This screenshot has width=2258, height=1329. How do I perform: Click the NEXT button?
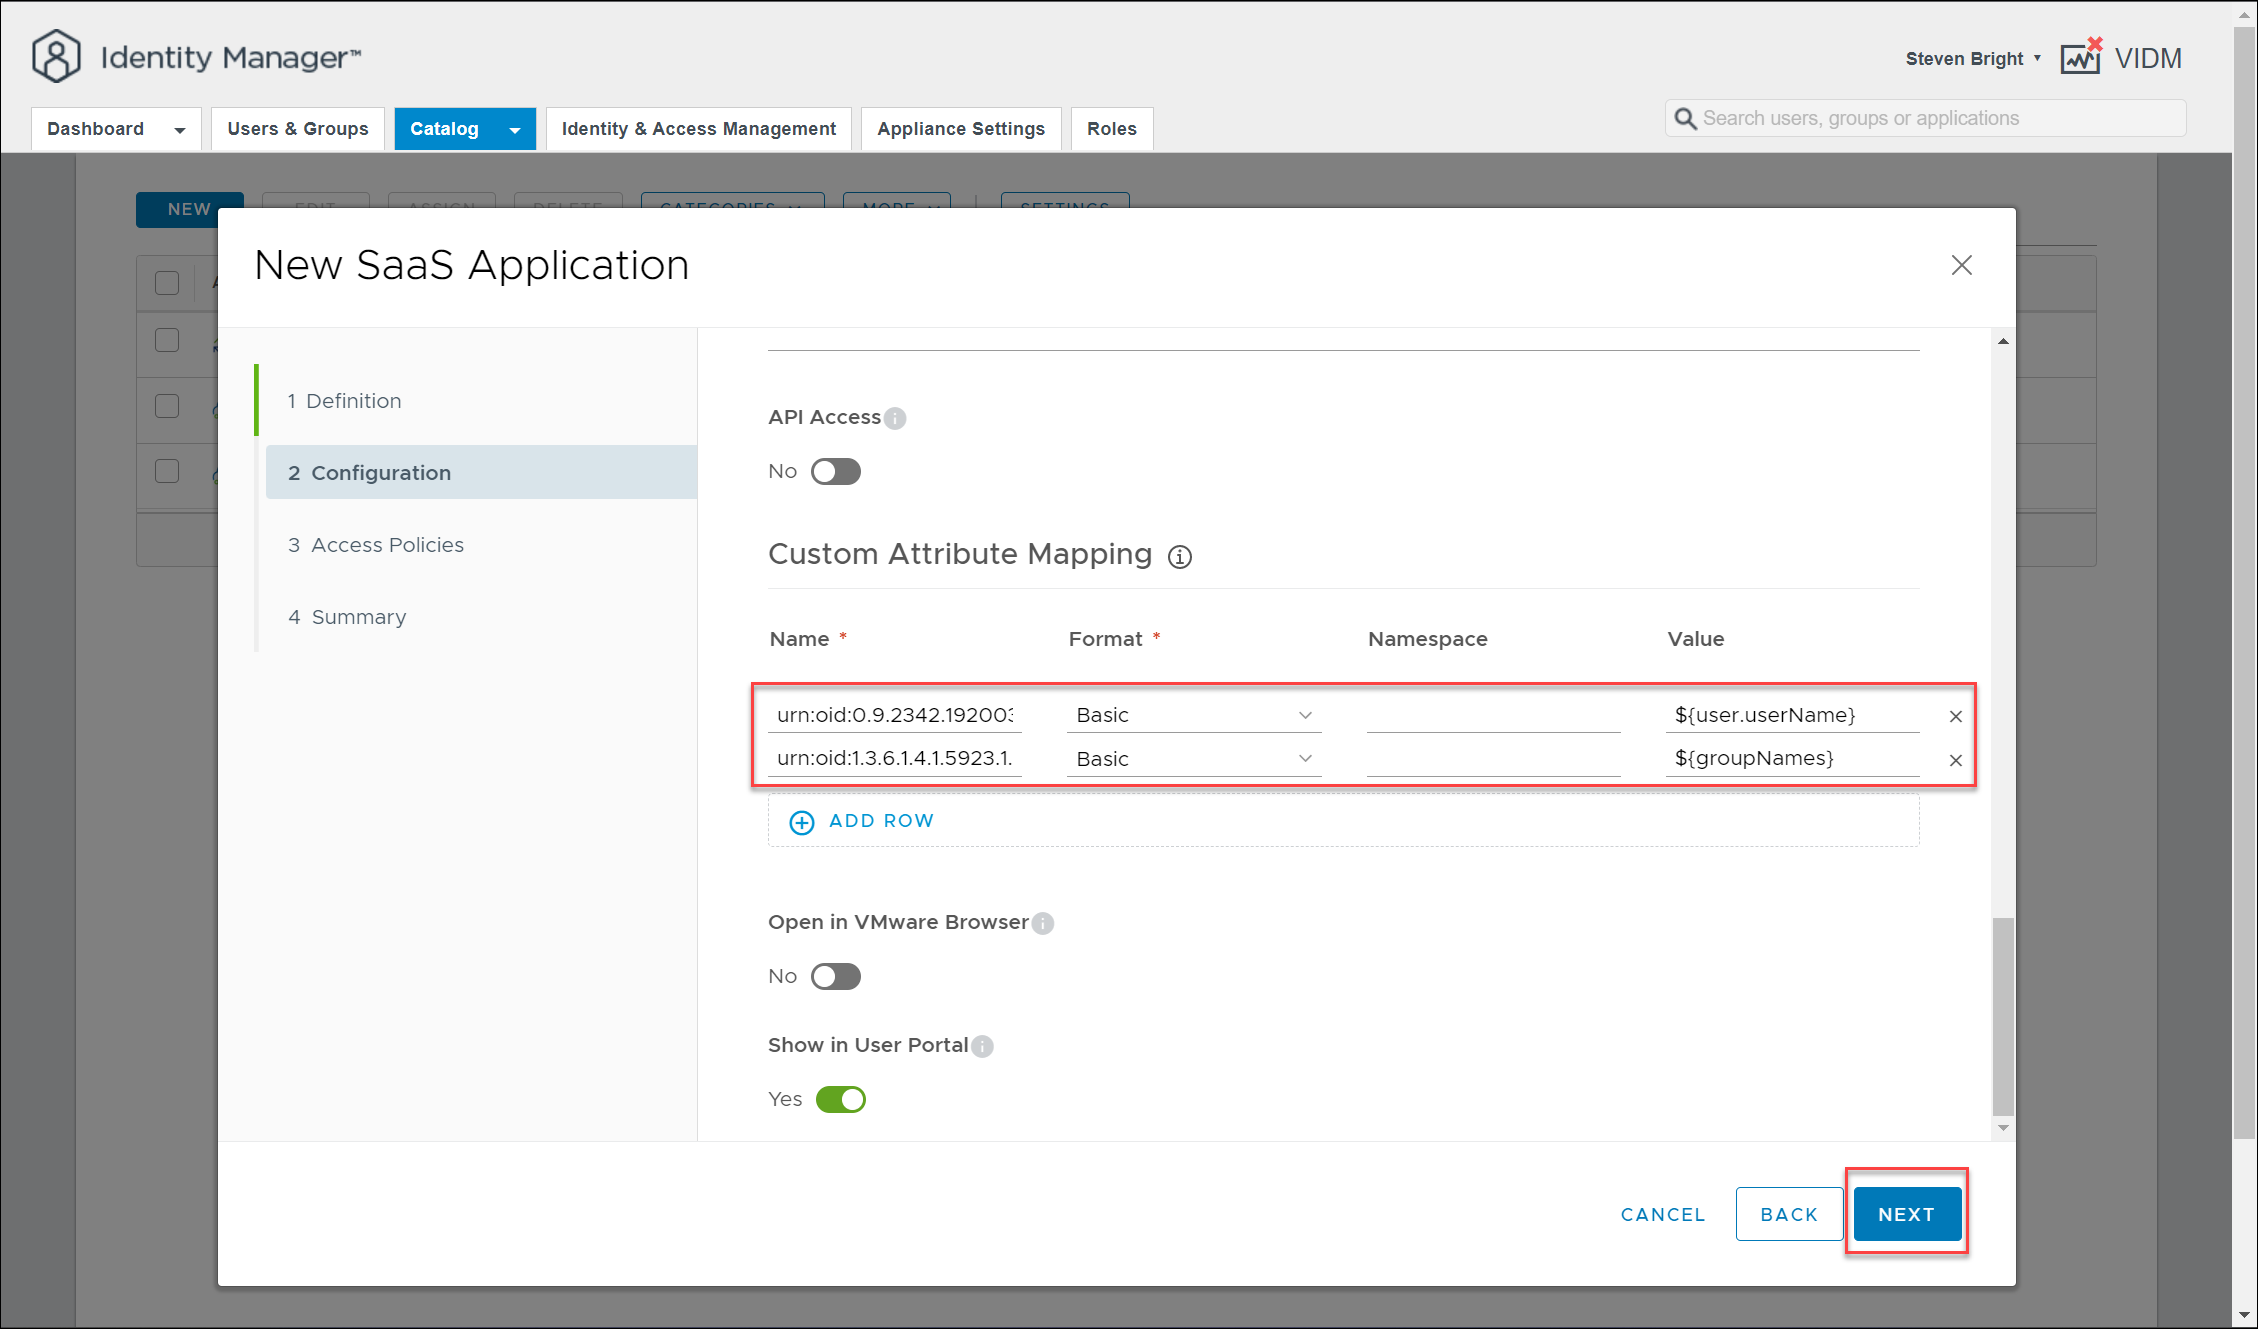1906,1214
